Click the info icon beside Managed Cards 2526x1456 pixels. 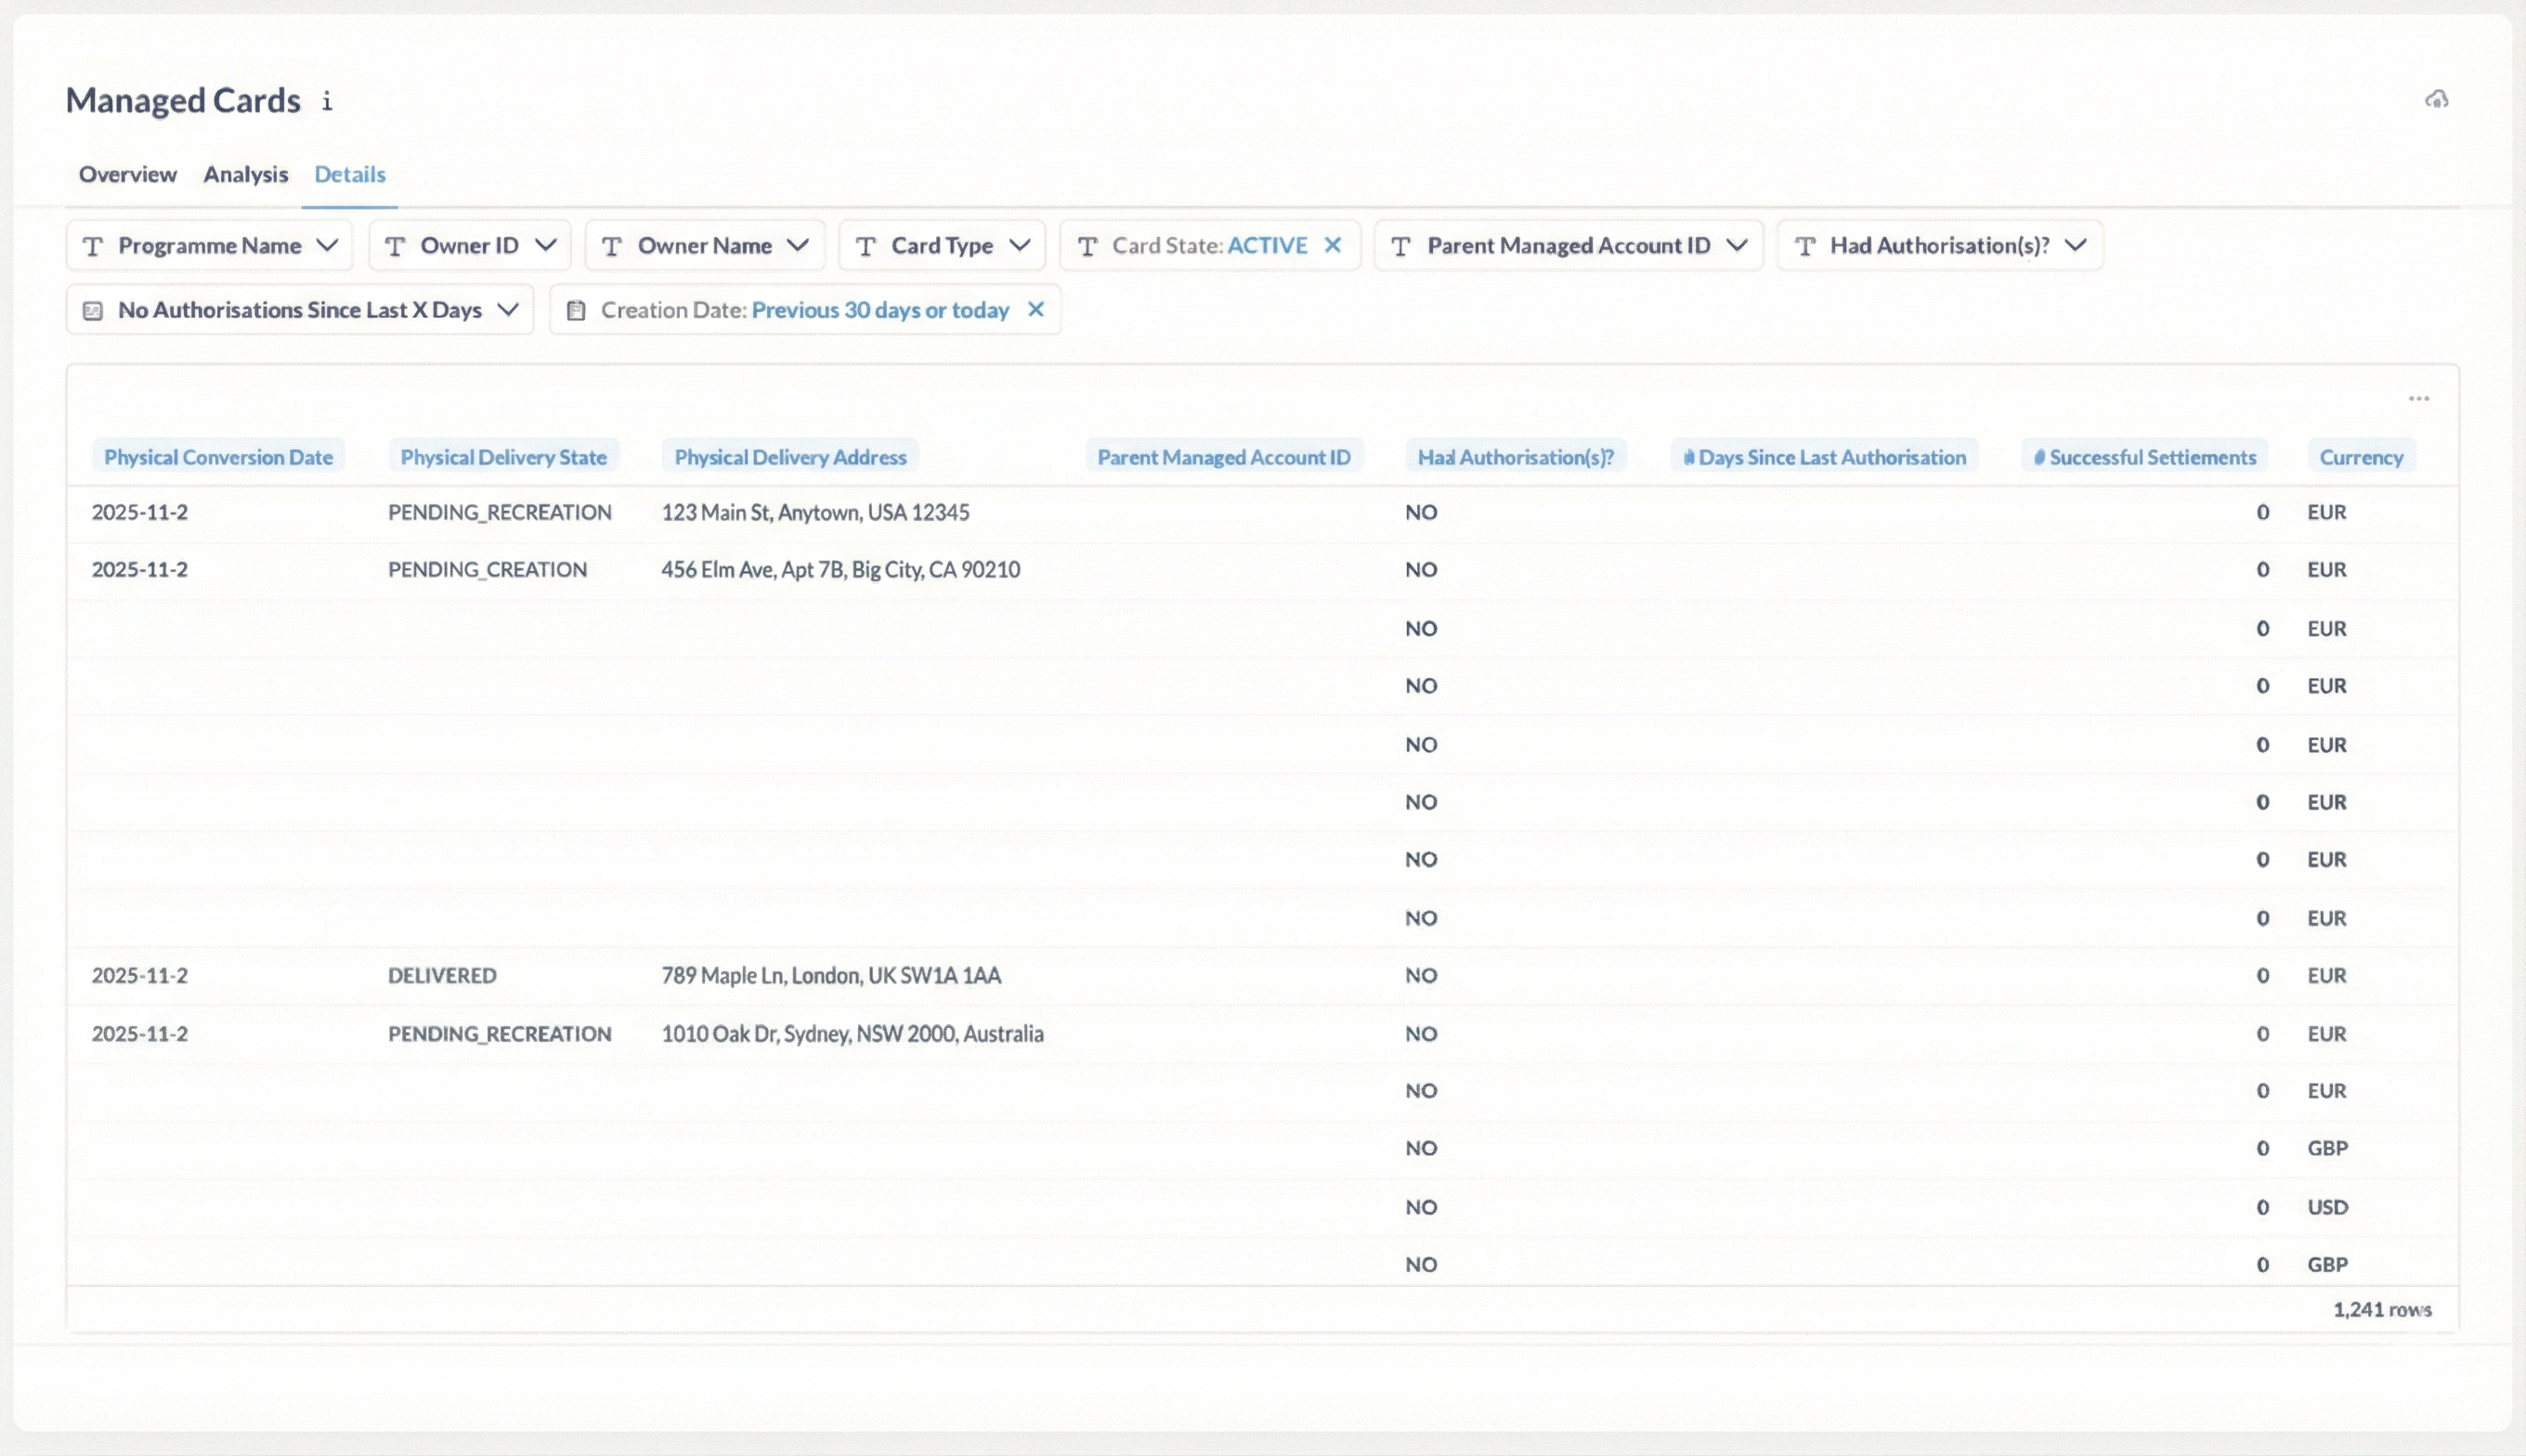[327, 101]
